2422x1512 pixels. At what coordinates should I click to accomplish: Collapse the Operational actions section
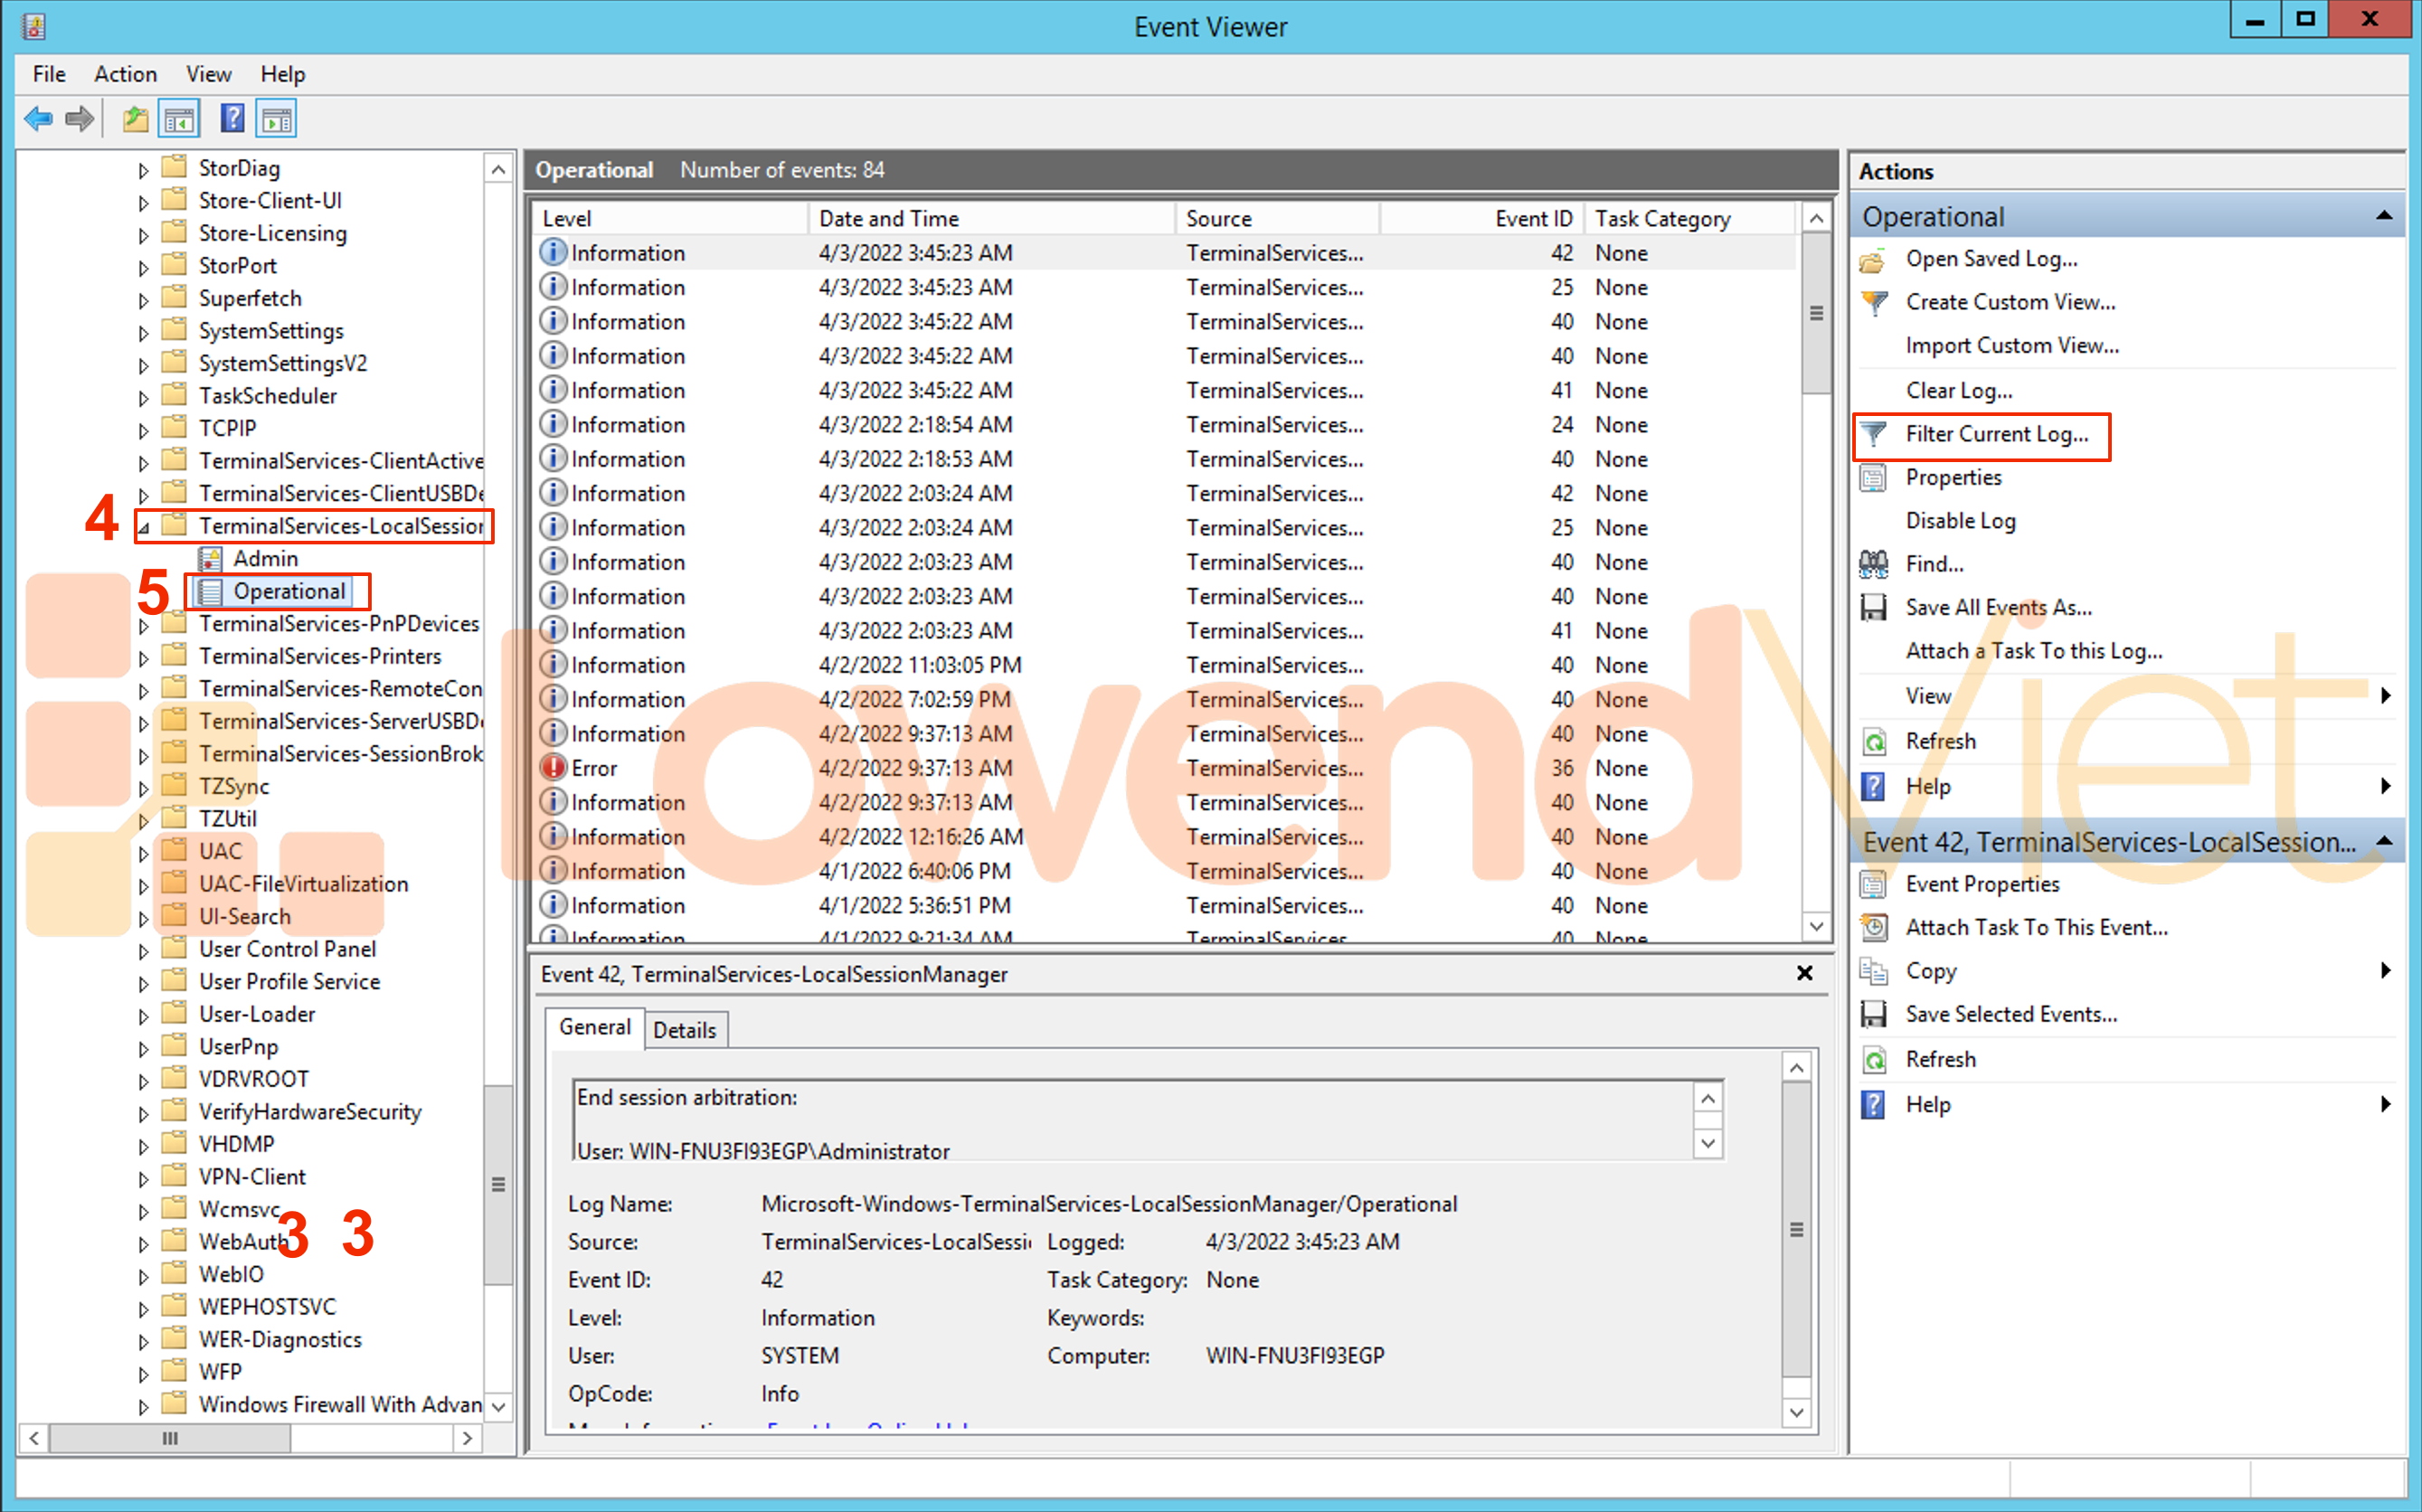pyautogui.click(x=2384, y=216)
